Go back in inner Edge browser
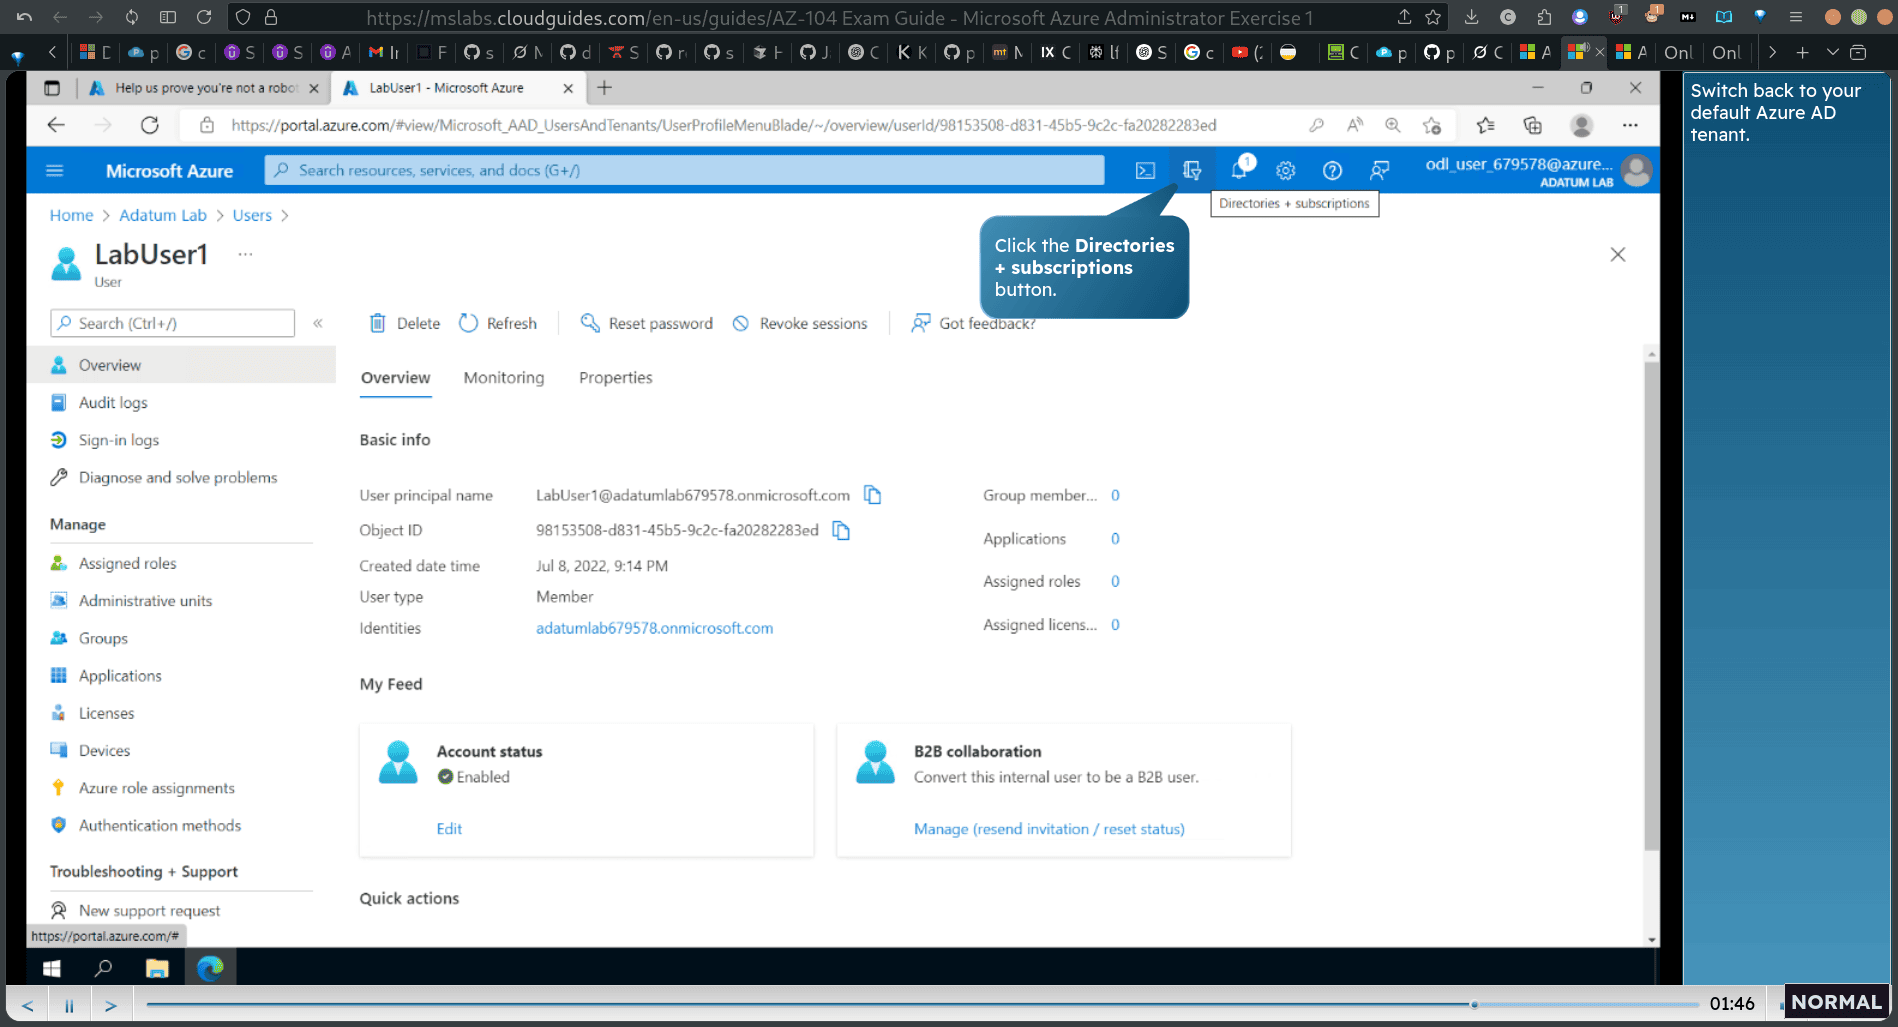 (56, 125)
